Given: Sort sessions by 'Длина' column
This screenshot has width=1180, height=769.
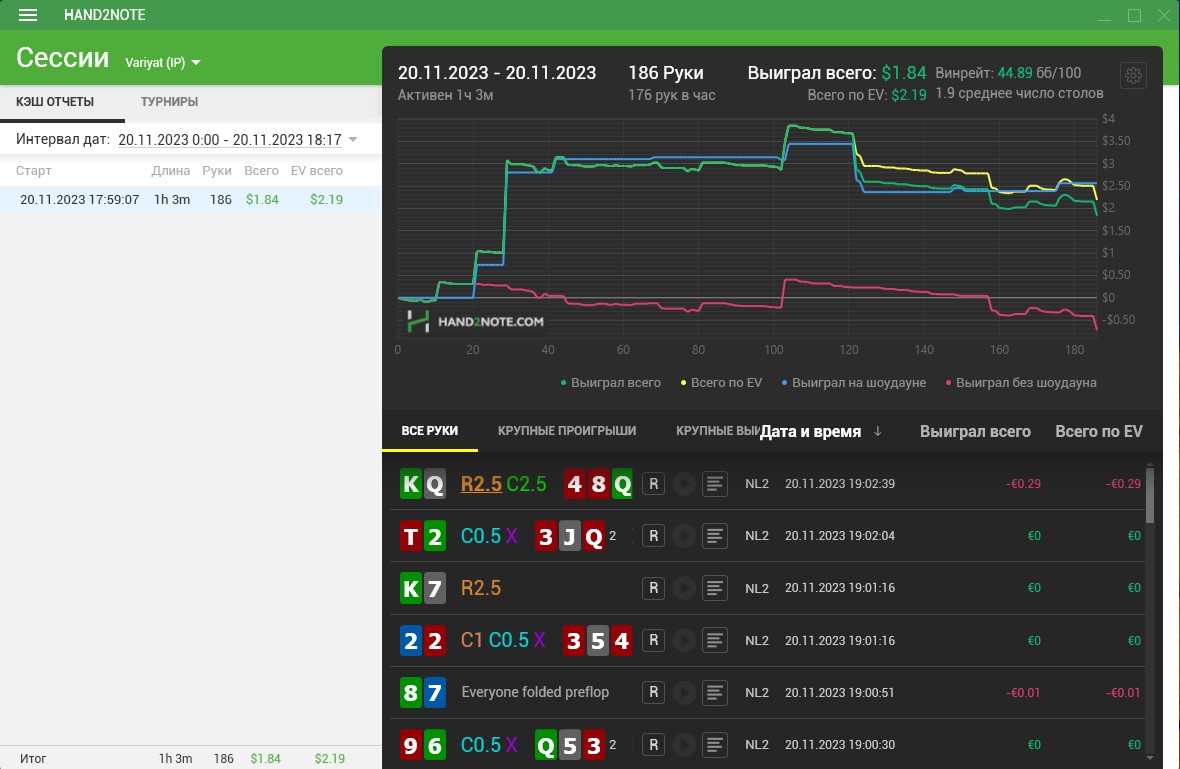Looking at the screenshot, I should tap(170, 171).
